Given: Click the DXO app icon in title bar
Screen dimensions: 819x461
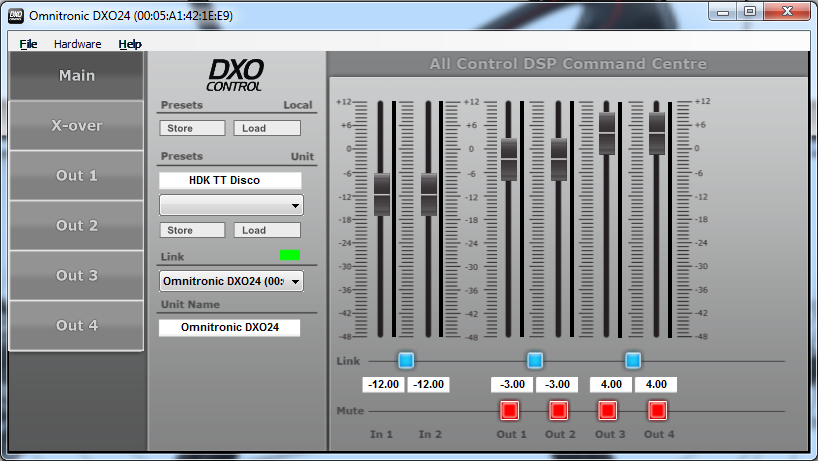Looking at the screenshot, I should (16, 16).
